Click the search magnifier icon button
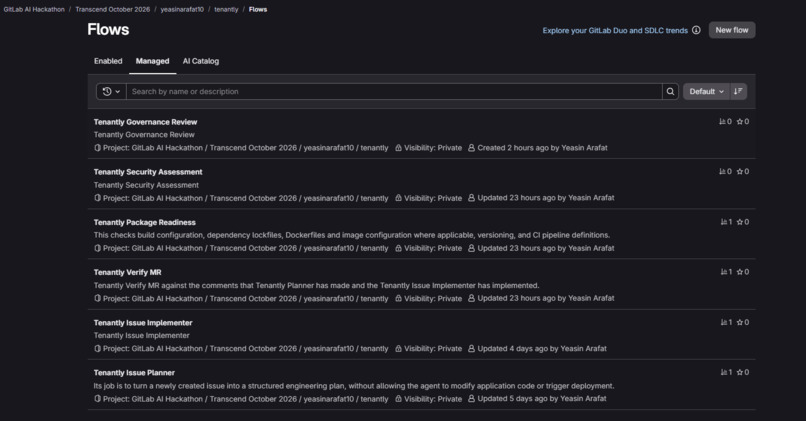The image size is (806, 421). (670, 91)
